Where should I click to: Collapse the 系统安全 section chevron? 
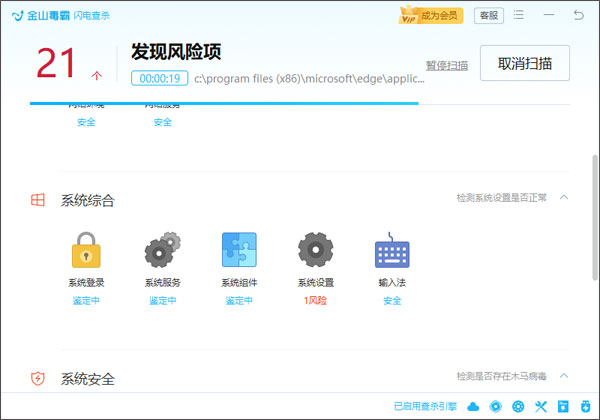(x=564, y=376)
